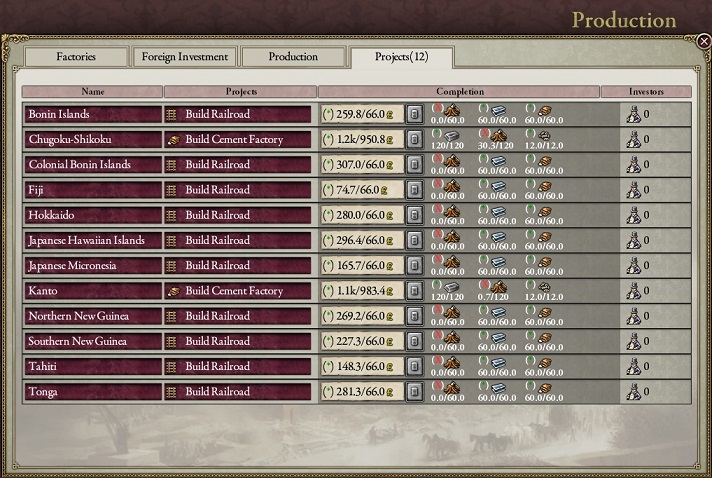Click the Southern New Guinea cost value 227.3/66.0
The image size is (712, 478).
(361, 341)
